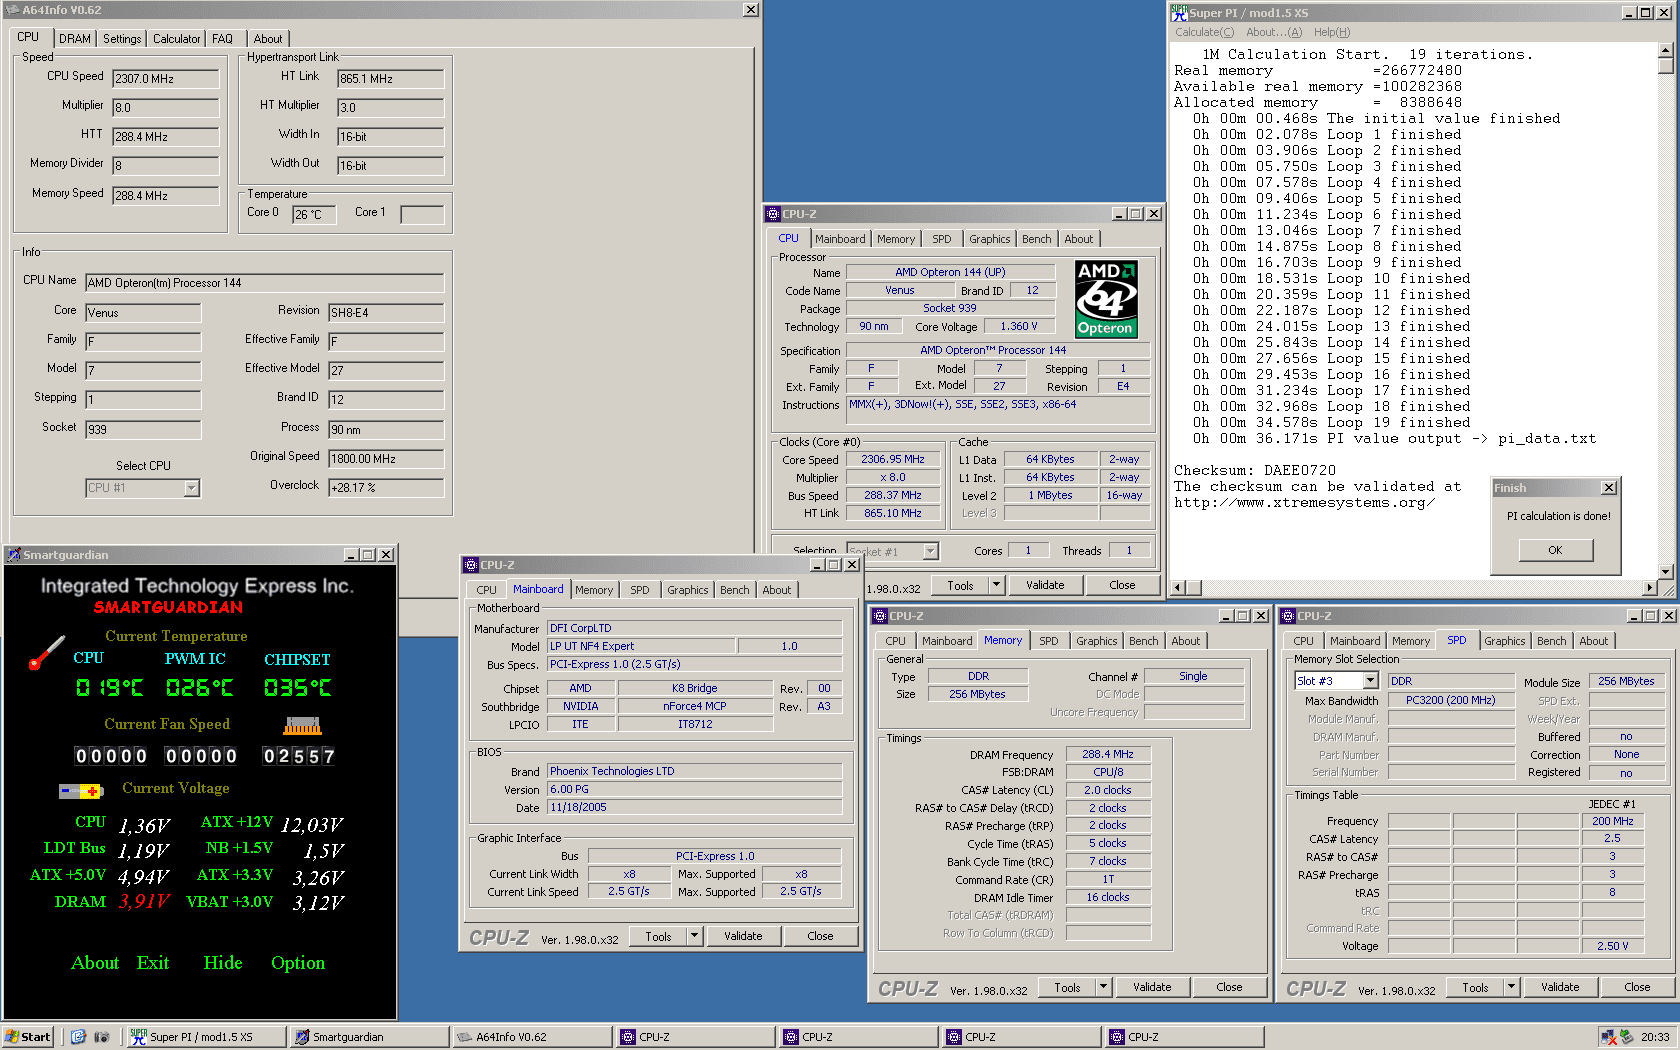Open Super PI About menu

click(1273, 32)
